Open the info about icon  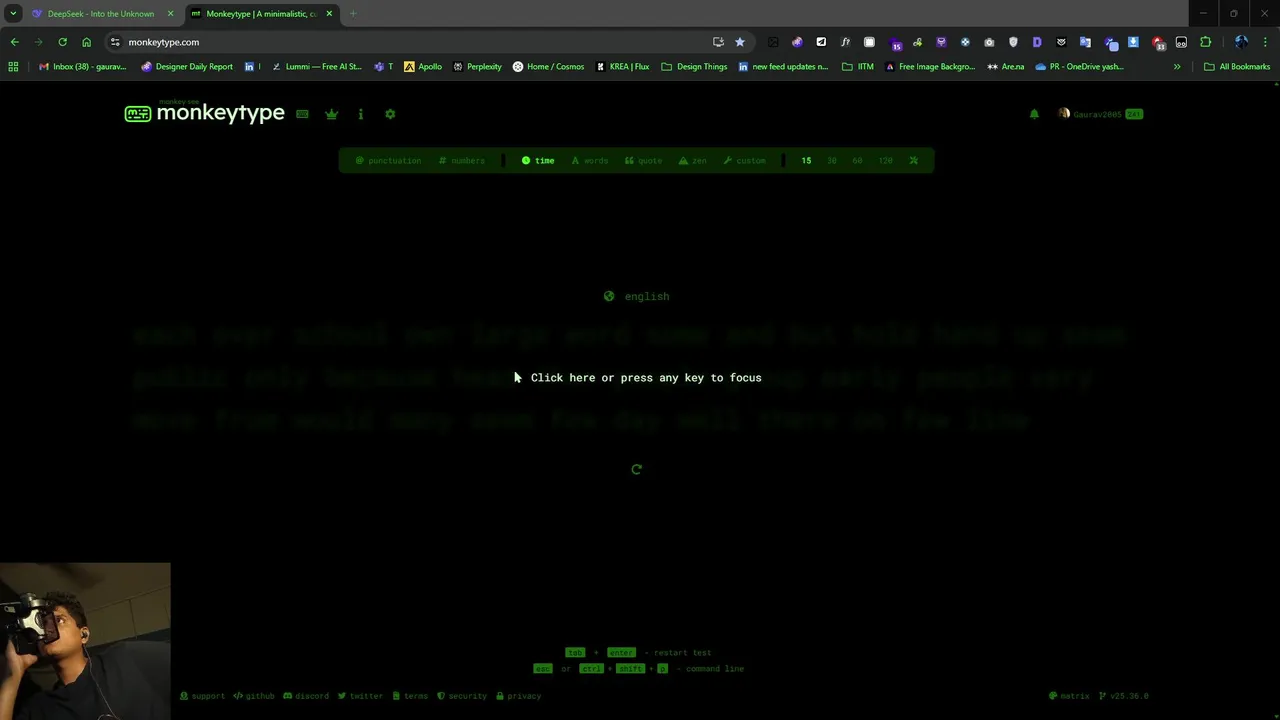click(361, 114)
